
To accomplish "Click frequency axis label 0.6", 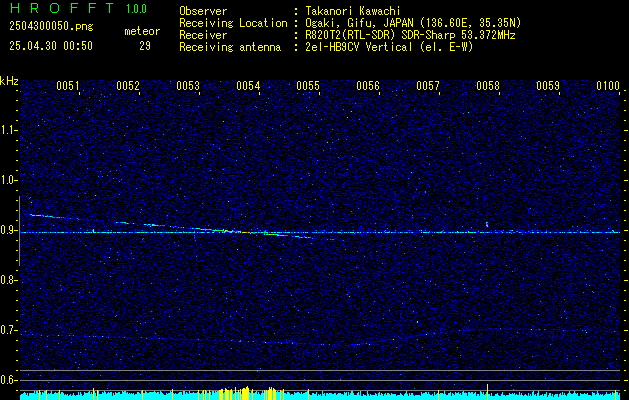I will (x=9, y=380).
